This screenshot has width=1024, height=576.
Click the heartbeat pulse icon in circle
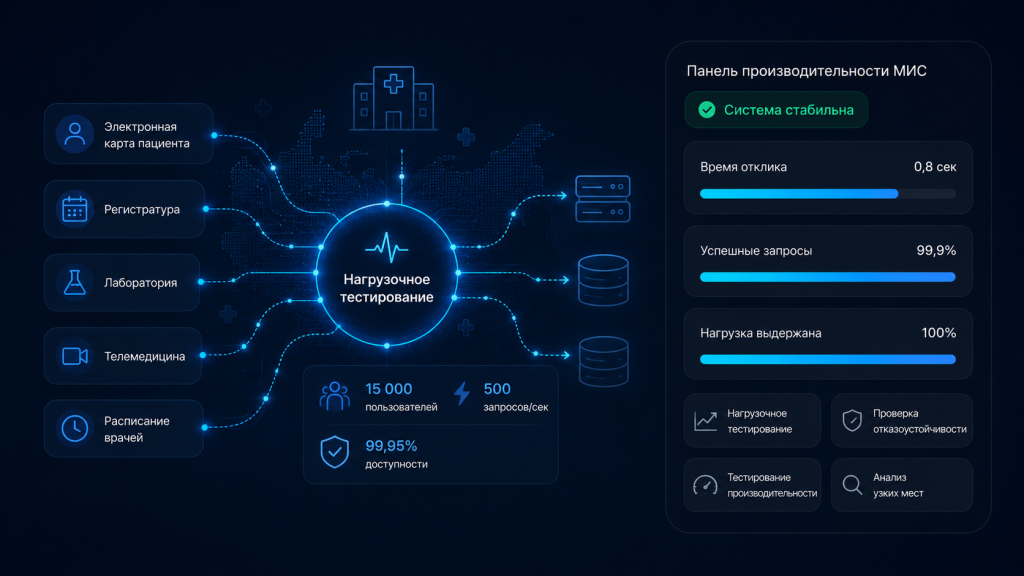(387, 248)
